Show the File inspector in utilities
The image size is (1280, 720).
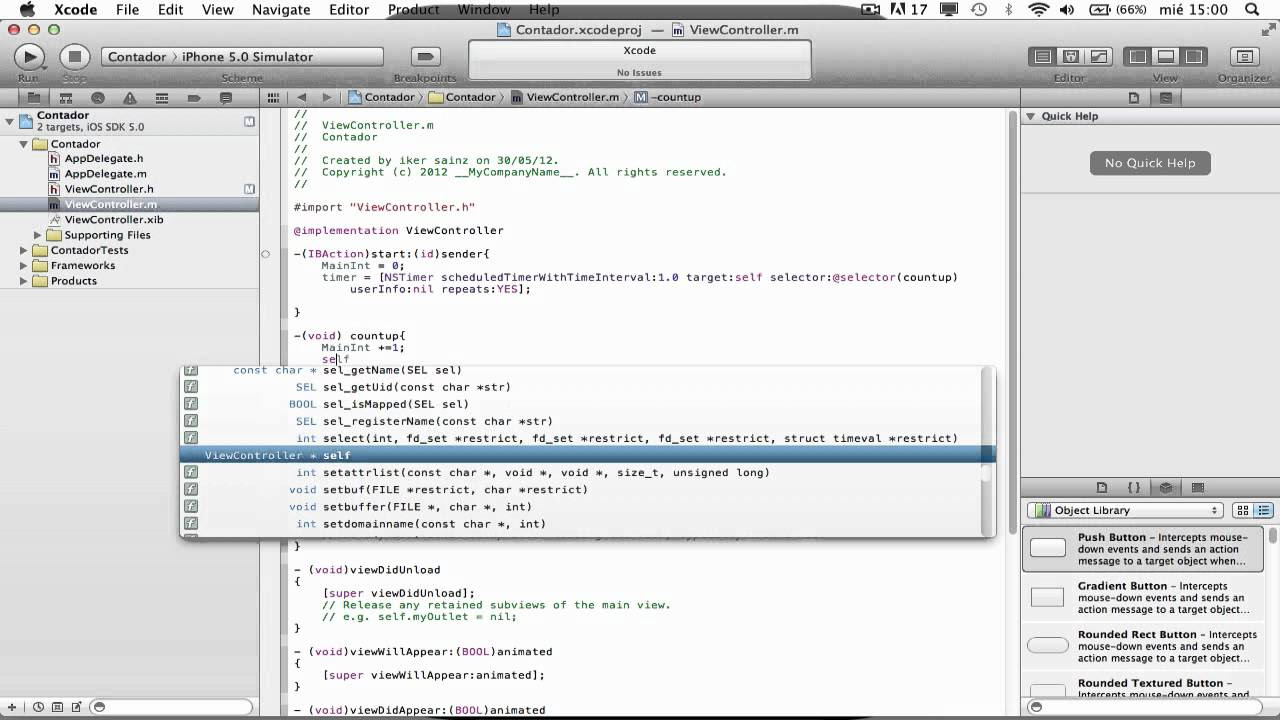[1134, 98]
